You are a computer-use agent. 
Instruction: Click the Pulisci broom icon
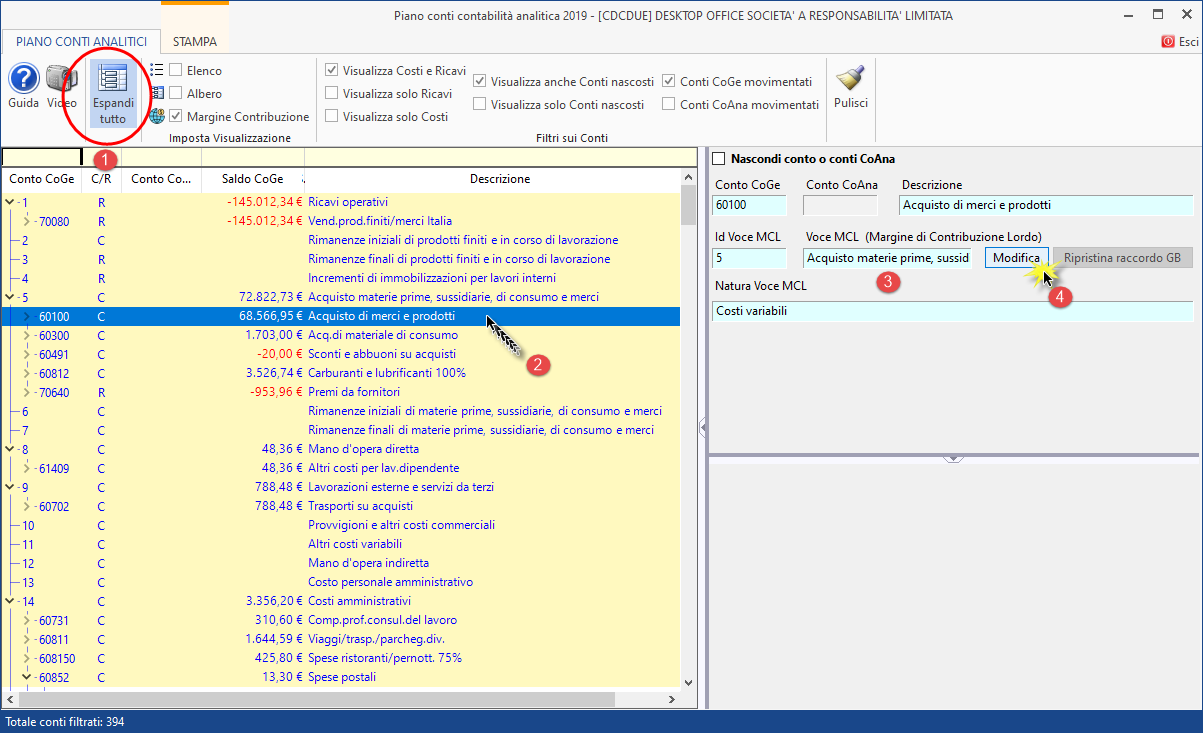pos(850,80)
